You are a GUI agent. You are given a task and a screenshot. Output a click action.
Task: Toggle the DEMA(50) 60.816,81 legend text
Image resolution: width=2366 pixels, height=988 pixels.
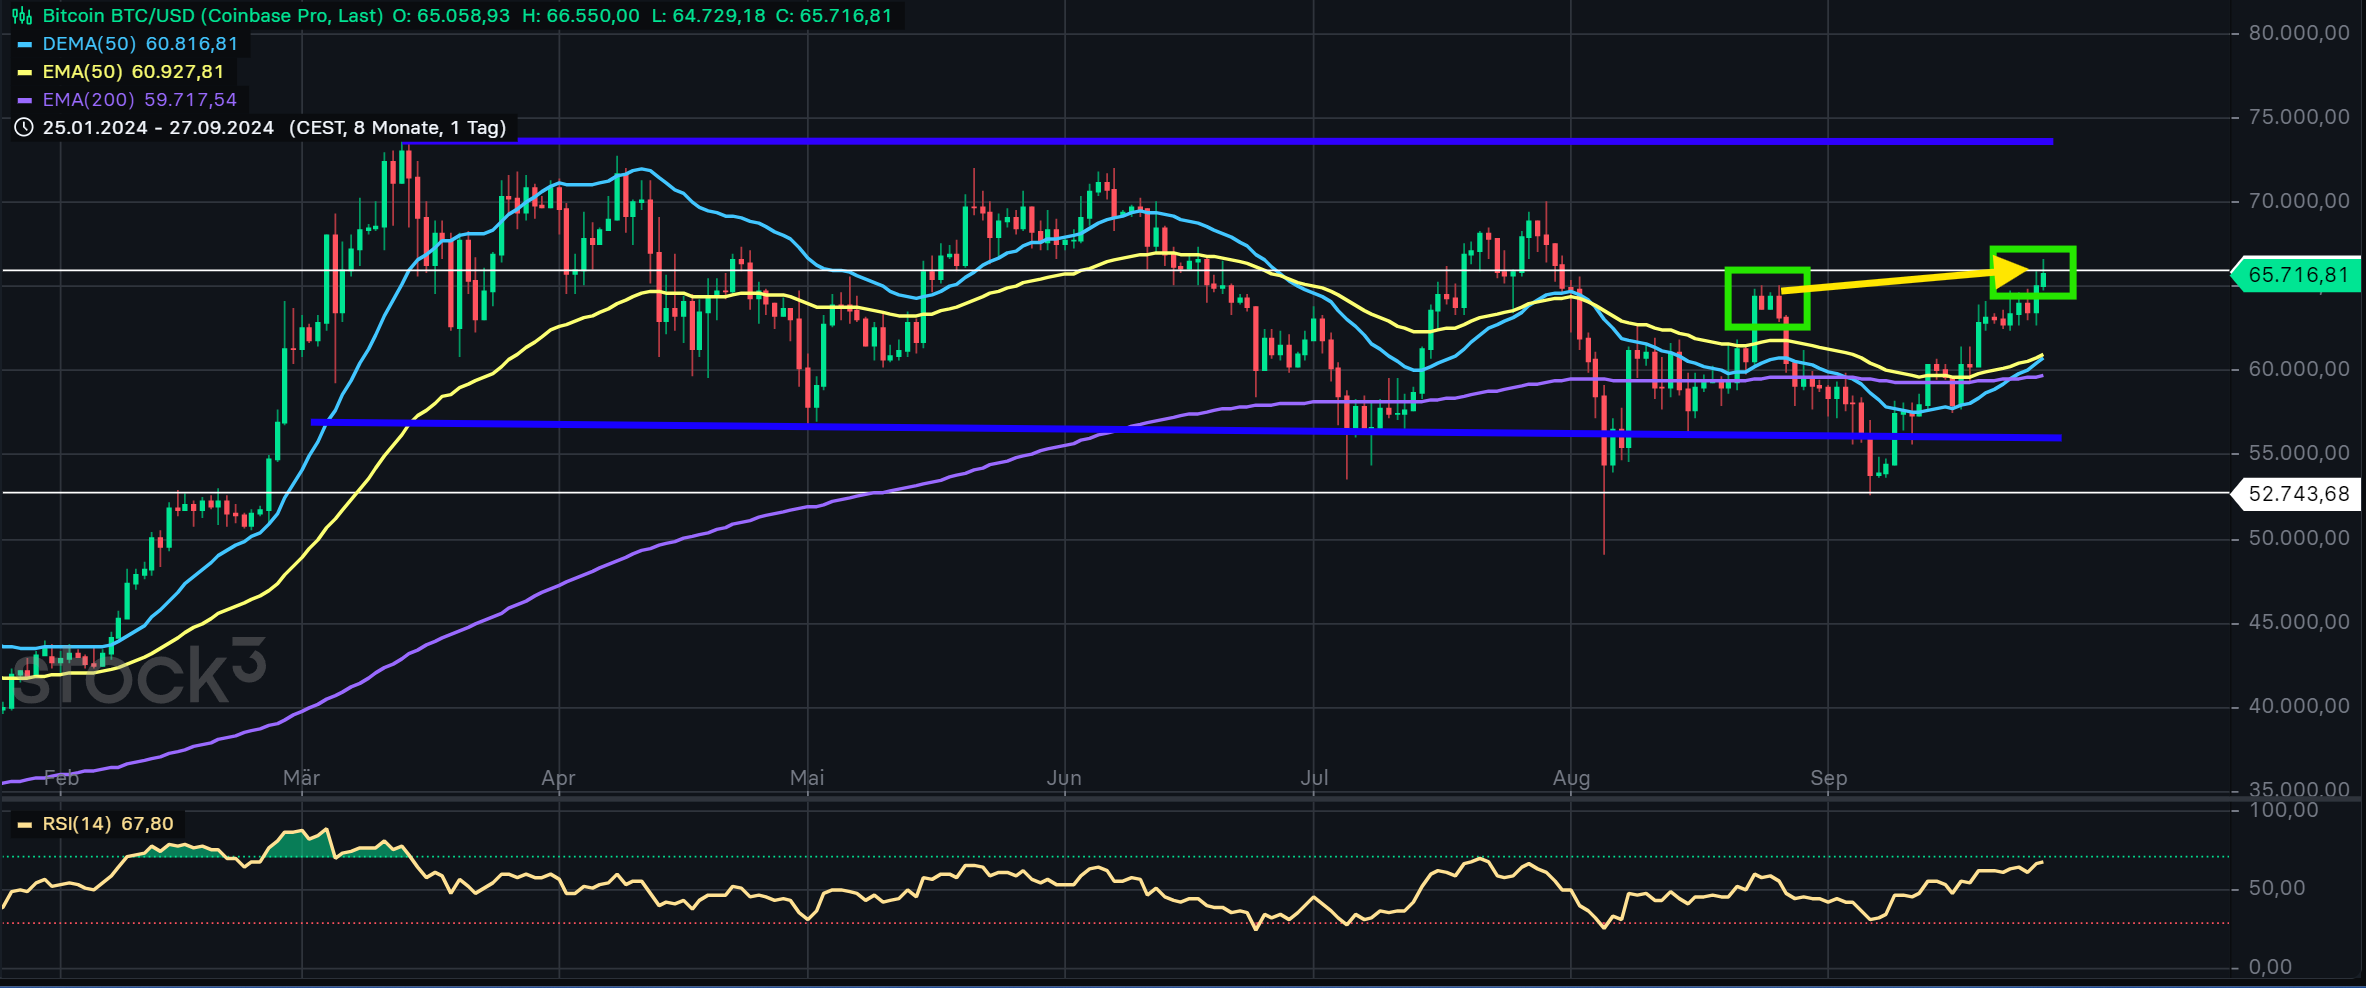point(140,44)
